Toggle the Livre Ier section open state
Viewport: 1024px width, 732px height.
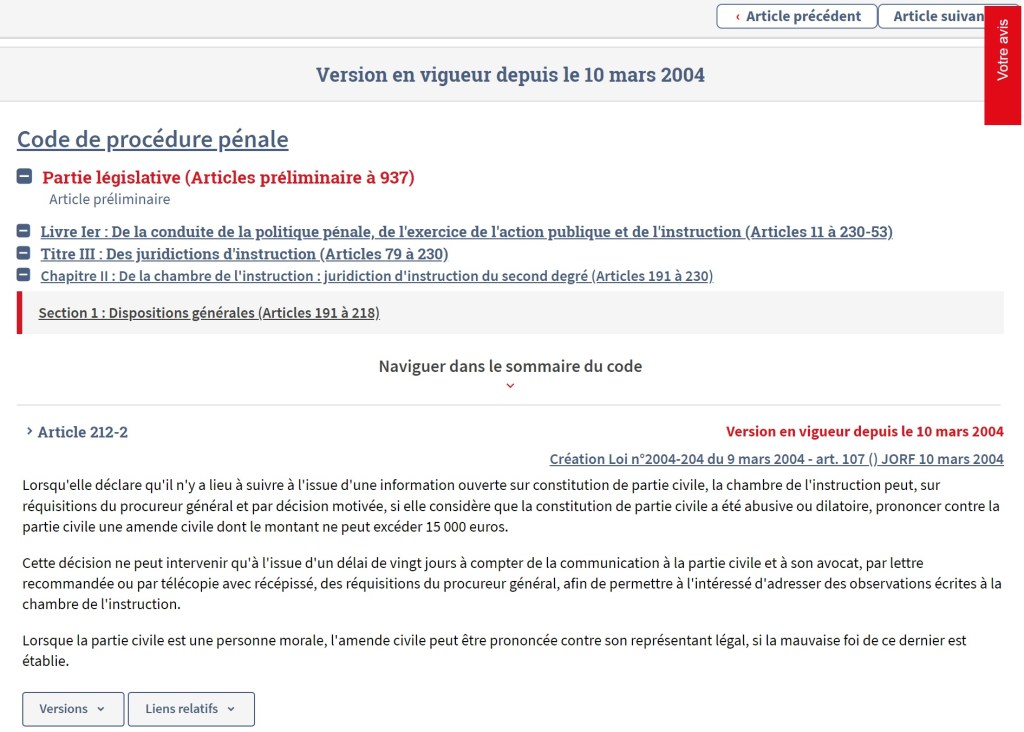click(x=22, y=231)
